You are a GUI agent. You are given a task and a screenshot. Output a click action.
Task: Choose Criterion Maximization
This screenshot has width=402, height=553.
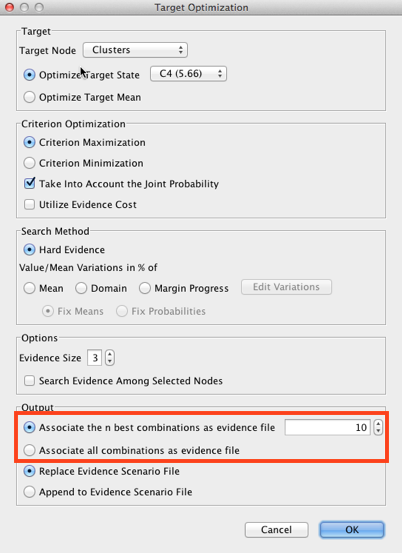pos(29,142)
